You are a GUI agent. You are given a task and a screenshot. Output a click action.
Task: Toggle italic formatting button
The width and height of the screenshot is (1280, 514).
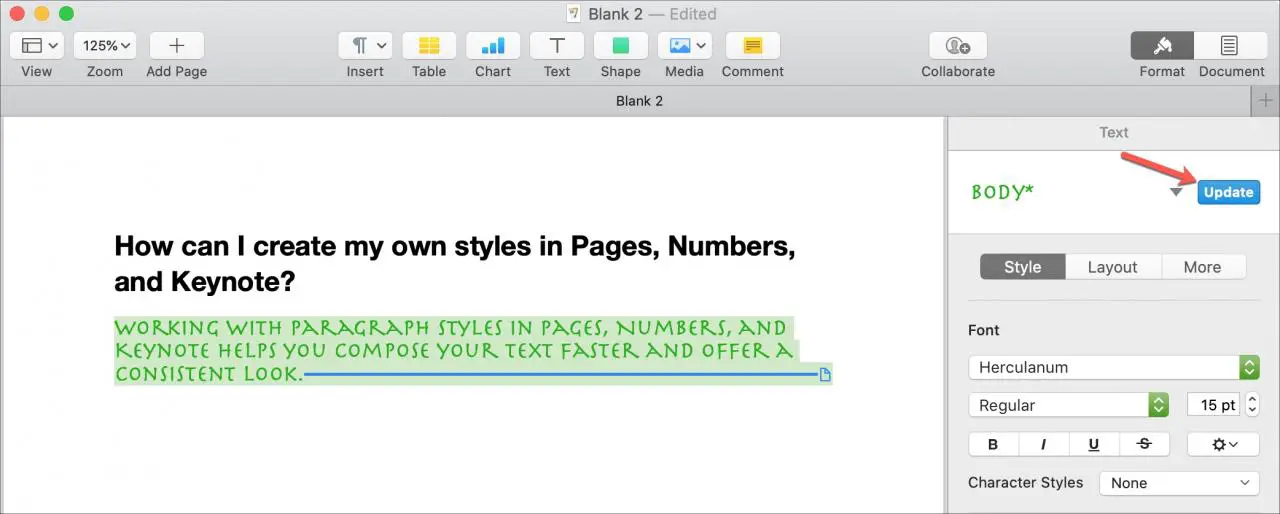1044,444
